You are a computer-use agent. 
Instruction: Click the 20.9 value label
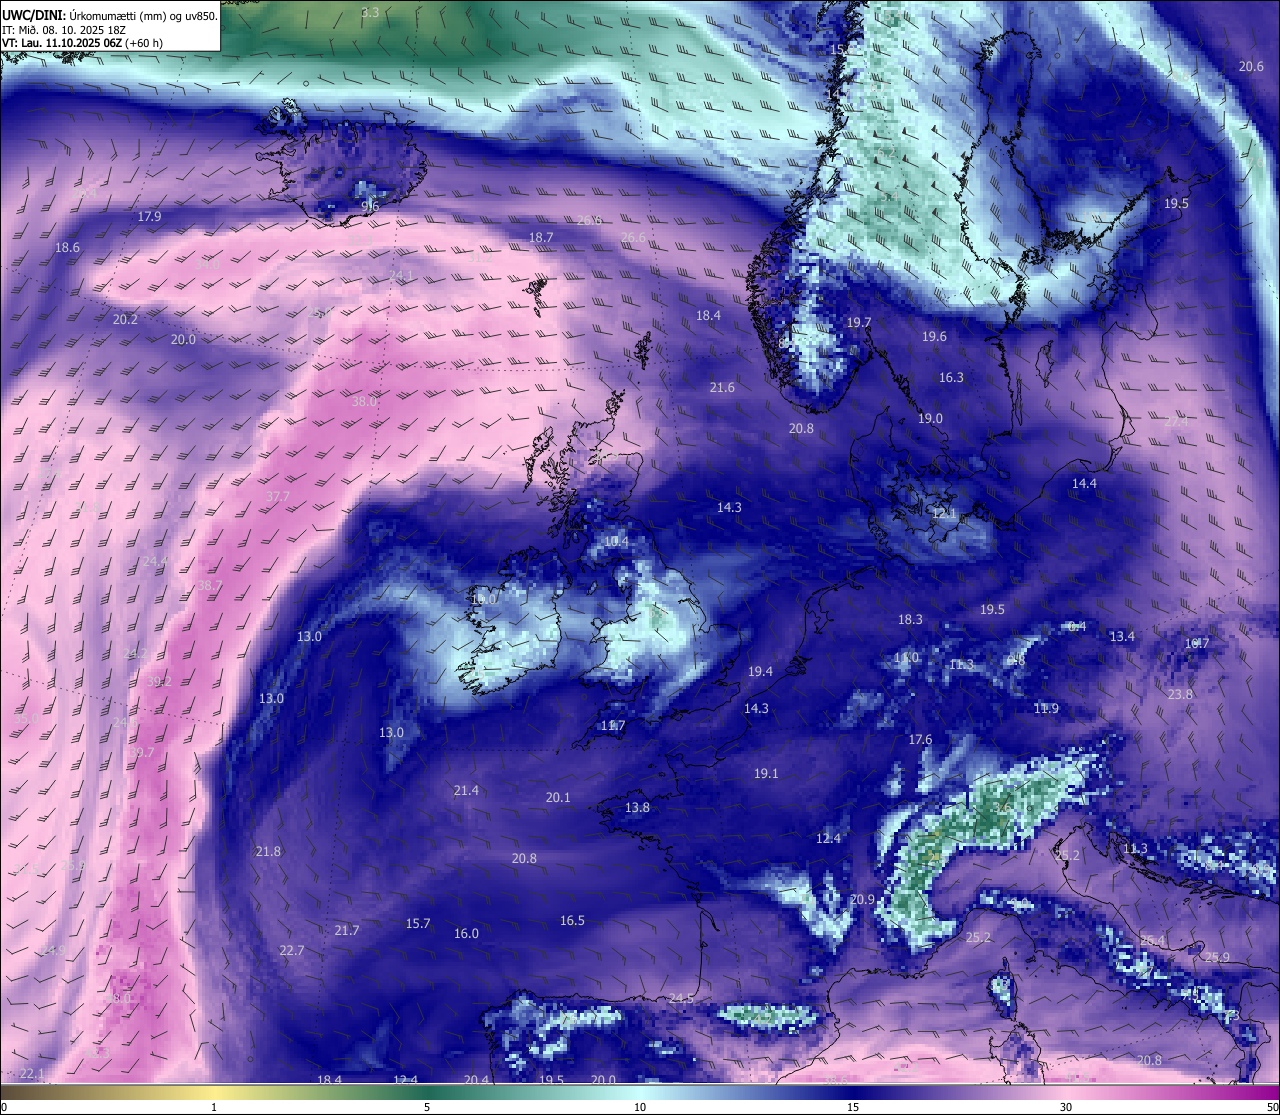pyautogui.click(x=862, y=899)
